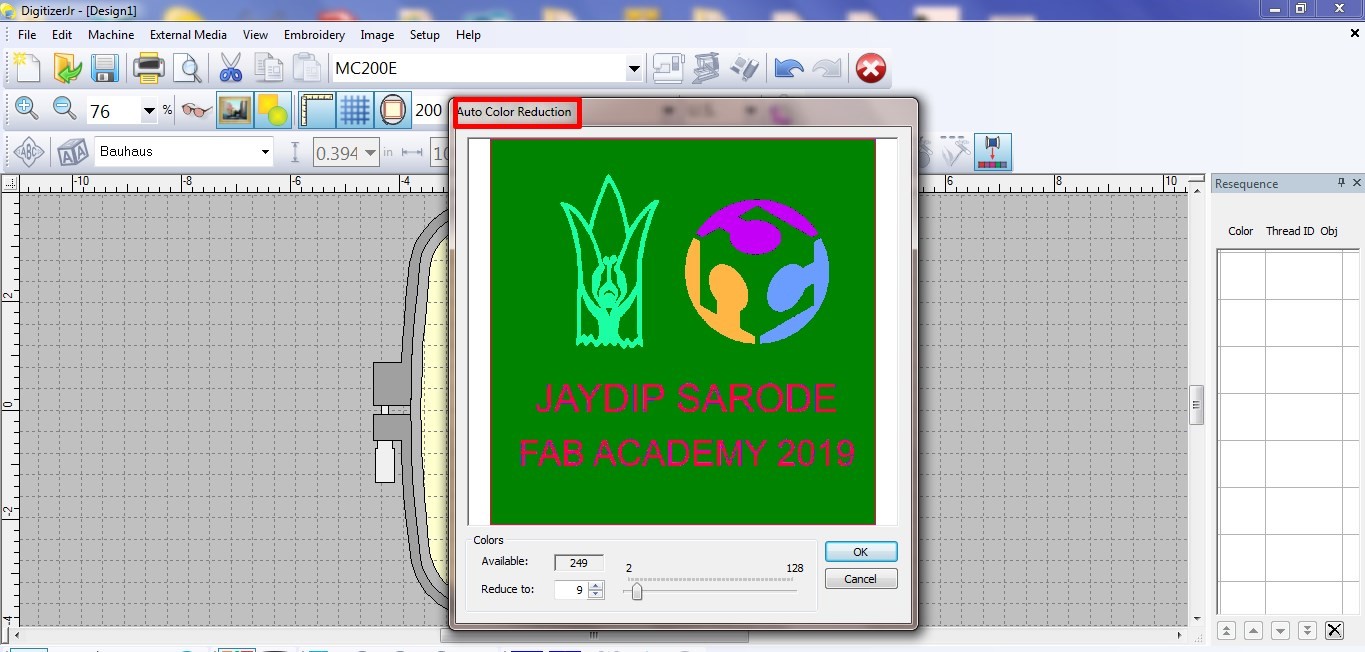Open the 0.394 letter height dropdown
Screen dimensions: 1365x652
click(x=371, y=153)
